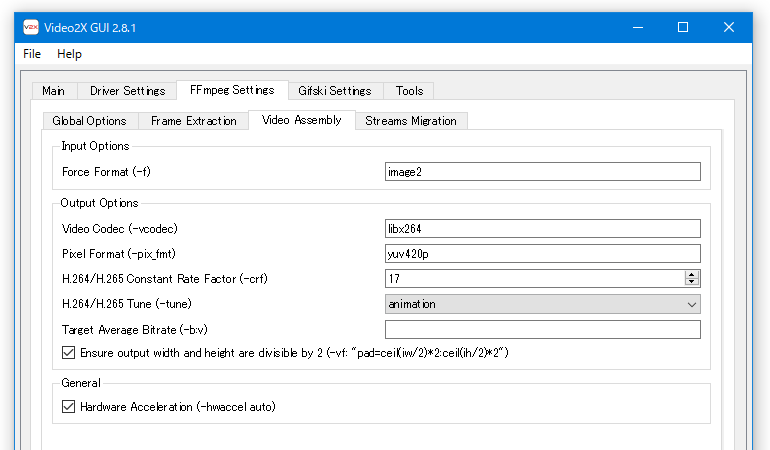Click the Video2X app icon in title bar
Image resolution: width=770 pixels, height=450 pixels.
point(30,28)
